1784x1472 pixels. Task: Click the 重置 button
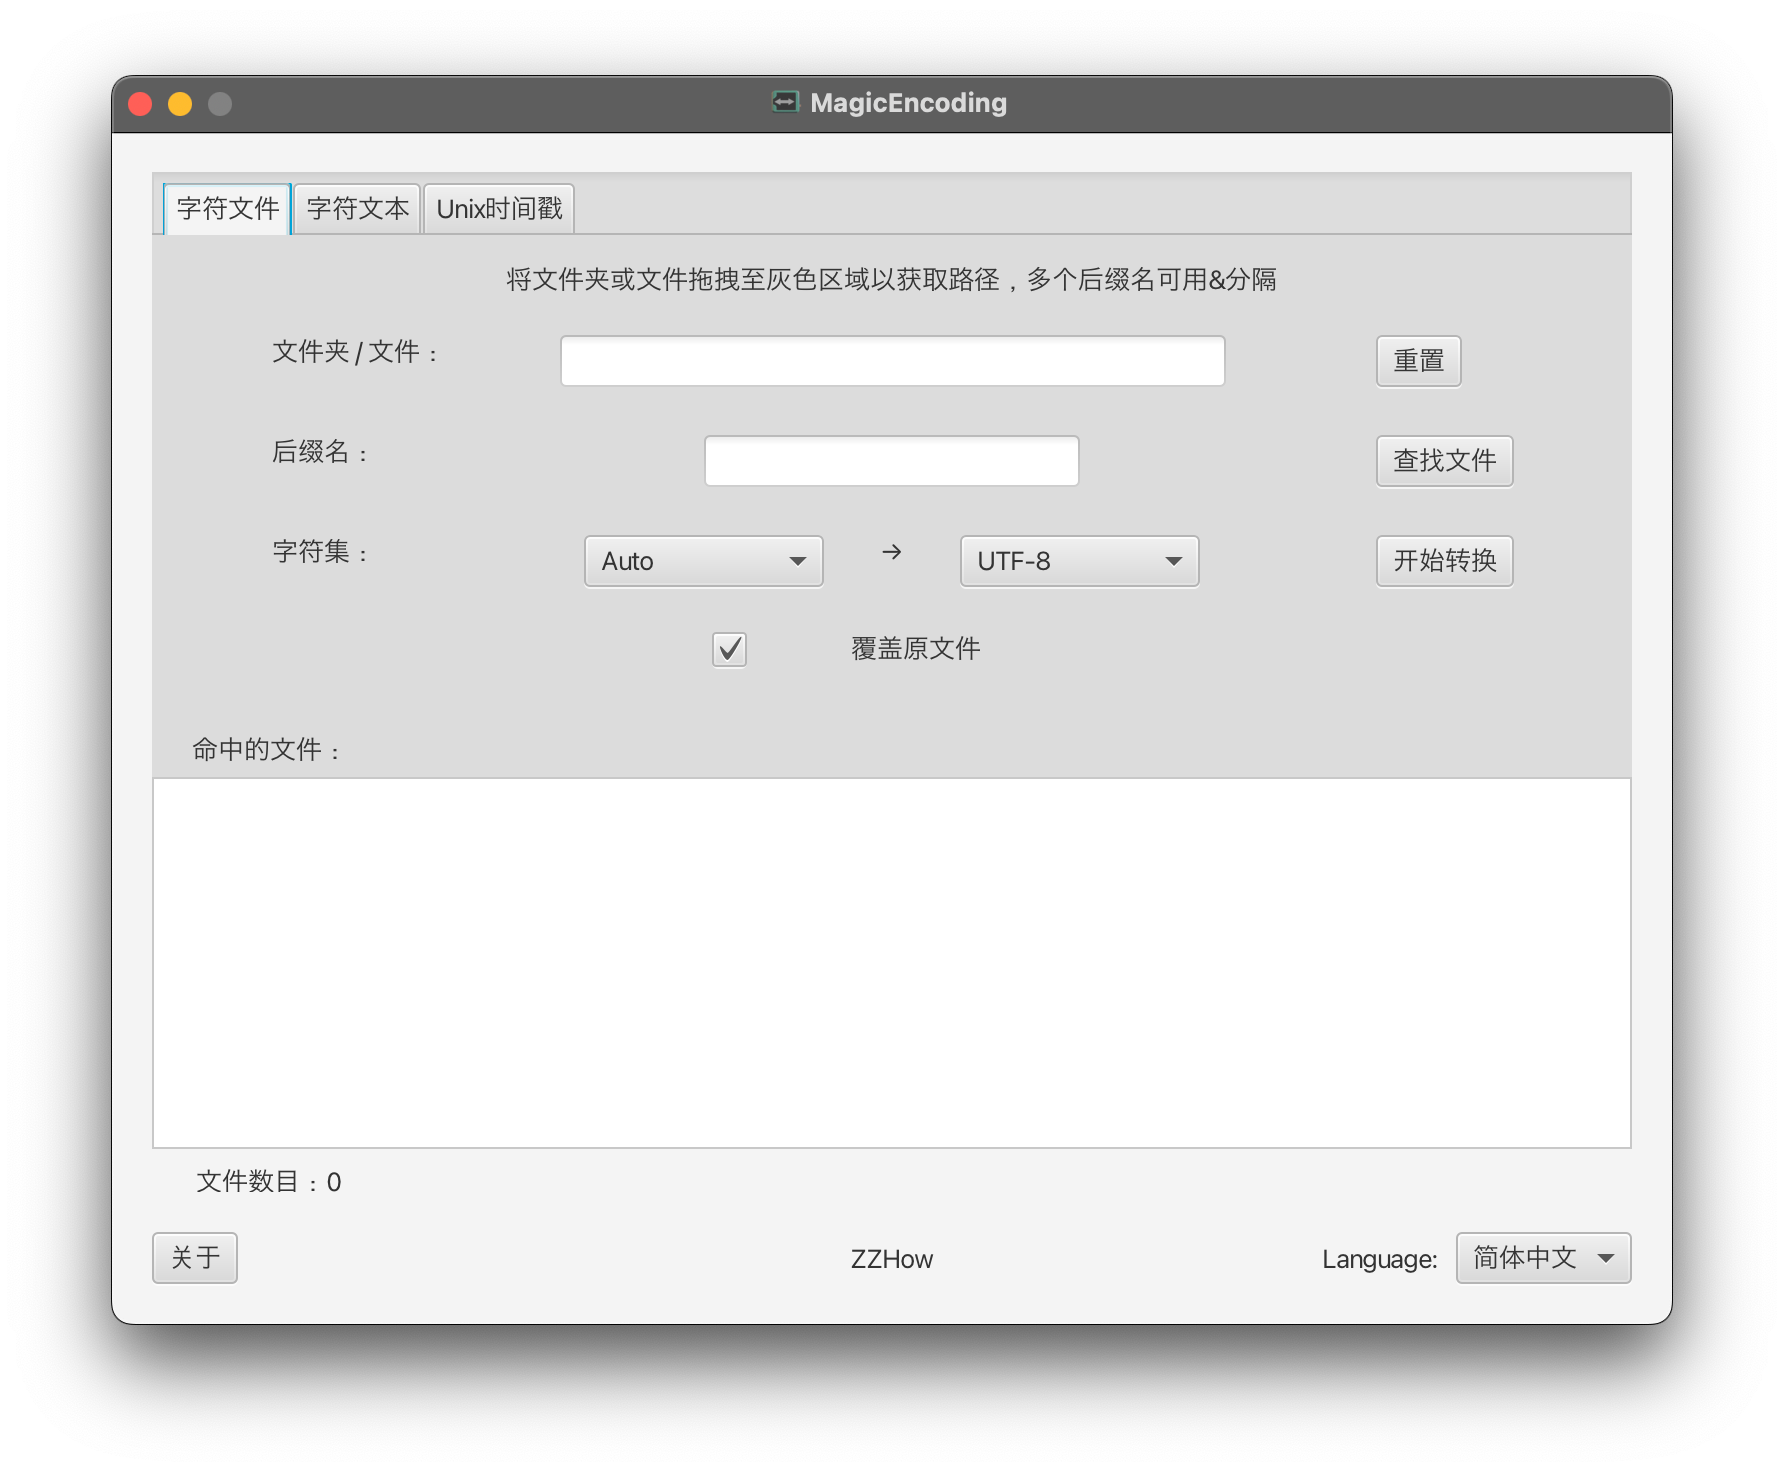(x=1418, y=361)
